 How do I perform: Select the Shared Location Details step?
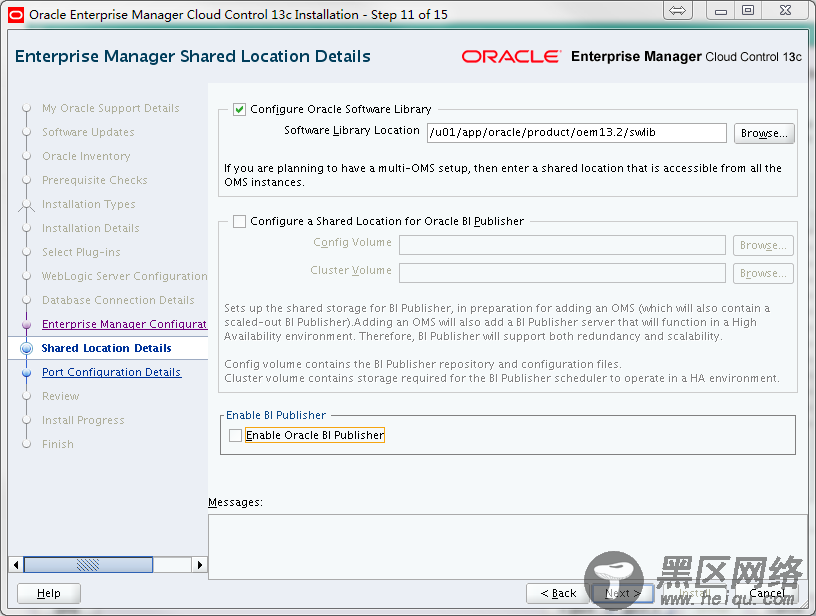pos(107,348)
